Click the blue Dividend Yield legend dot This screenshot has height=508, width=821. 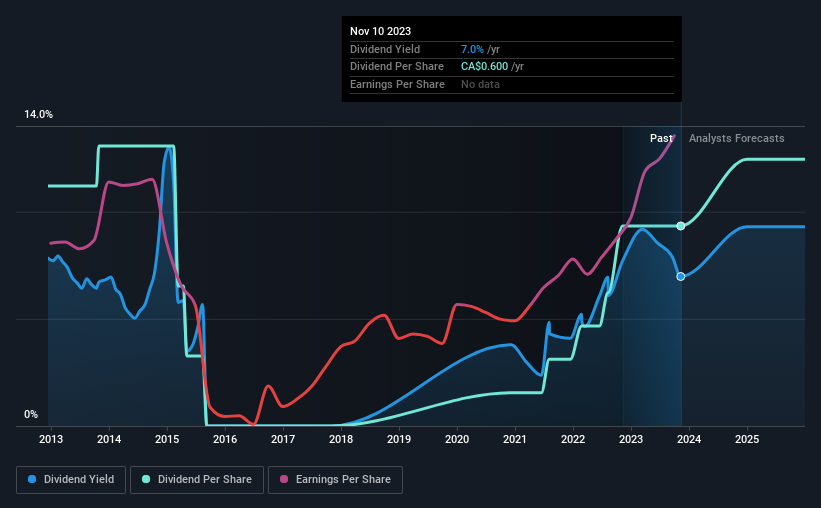[x=32, y=479]
